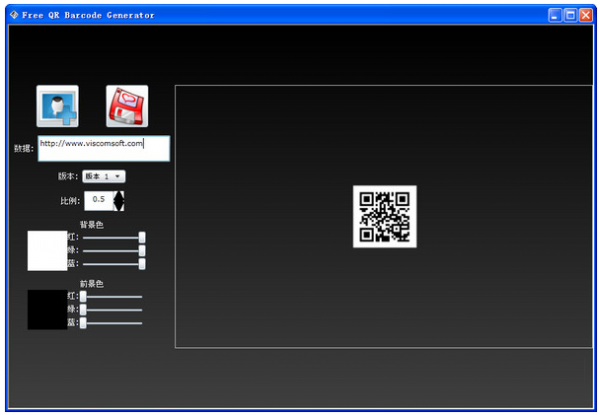The height and width of the screenshot is (415, 600).
Task: Click background color blue slider handle
Action: [x=142, y=264]
